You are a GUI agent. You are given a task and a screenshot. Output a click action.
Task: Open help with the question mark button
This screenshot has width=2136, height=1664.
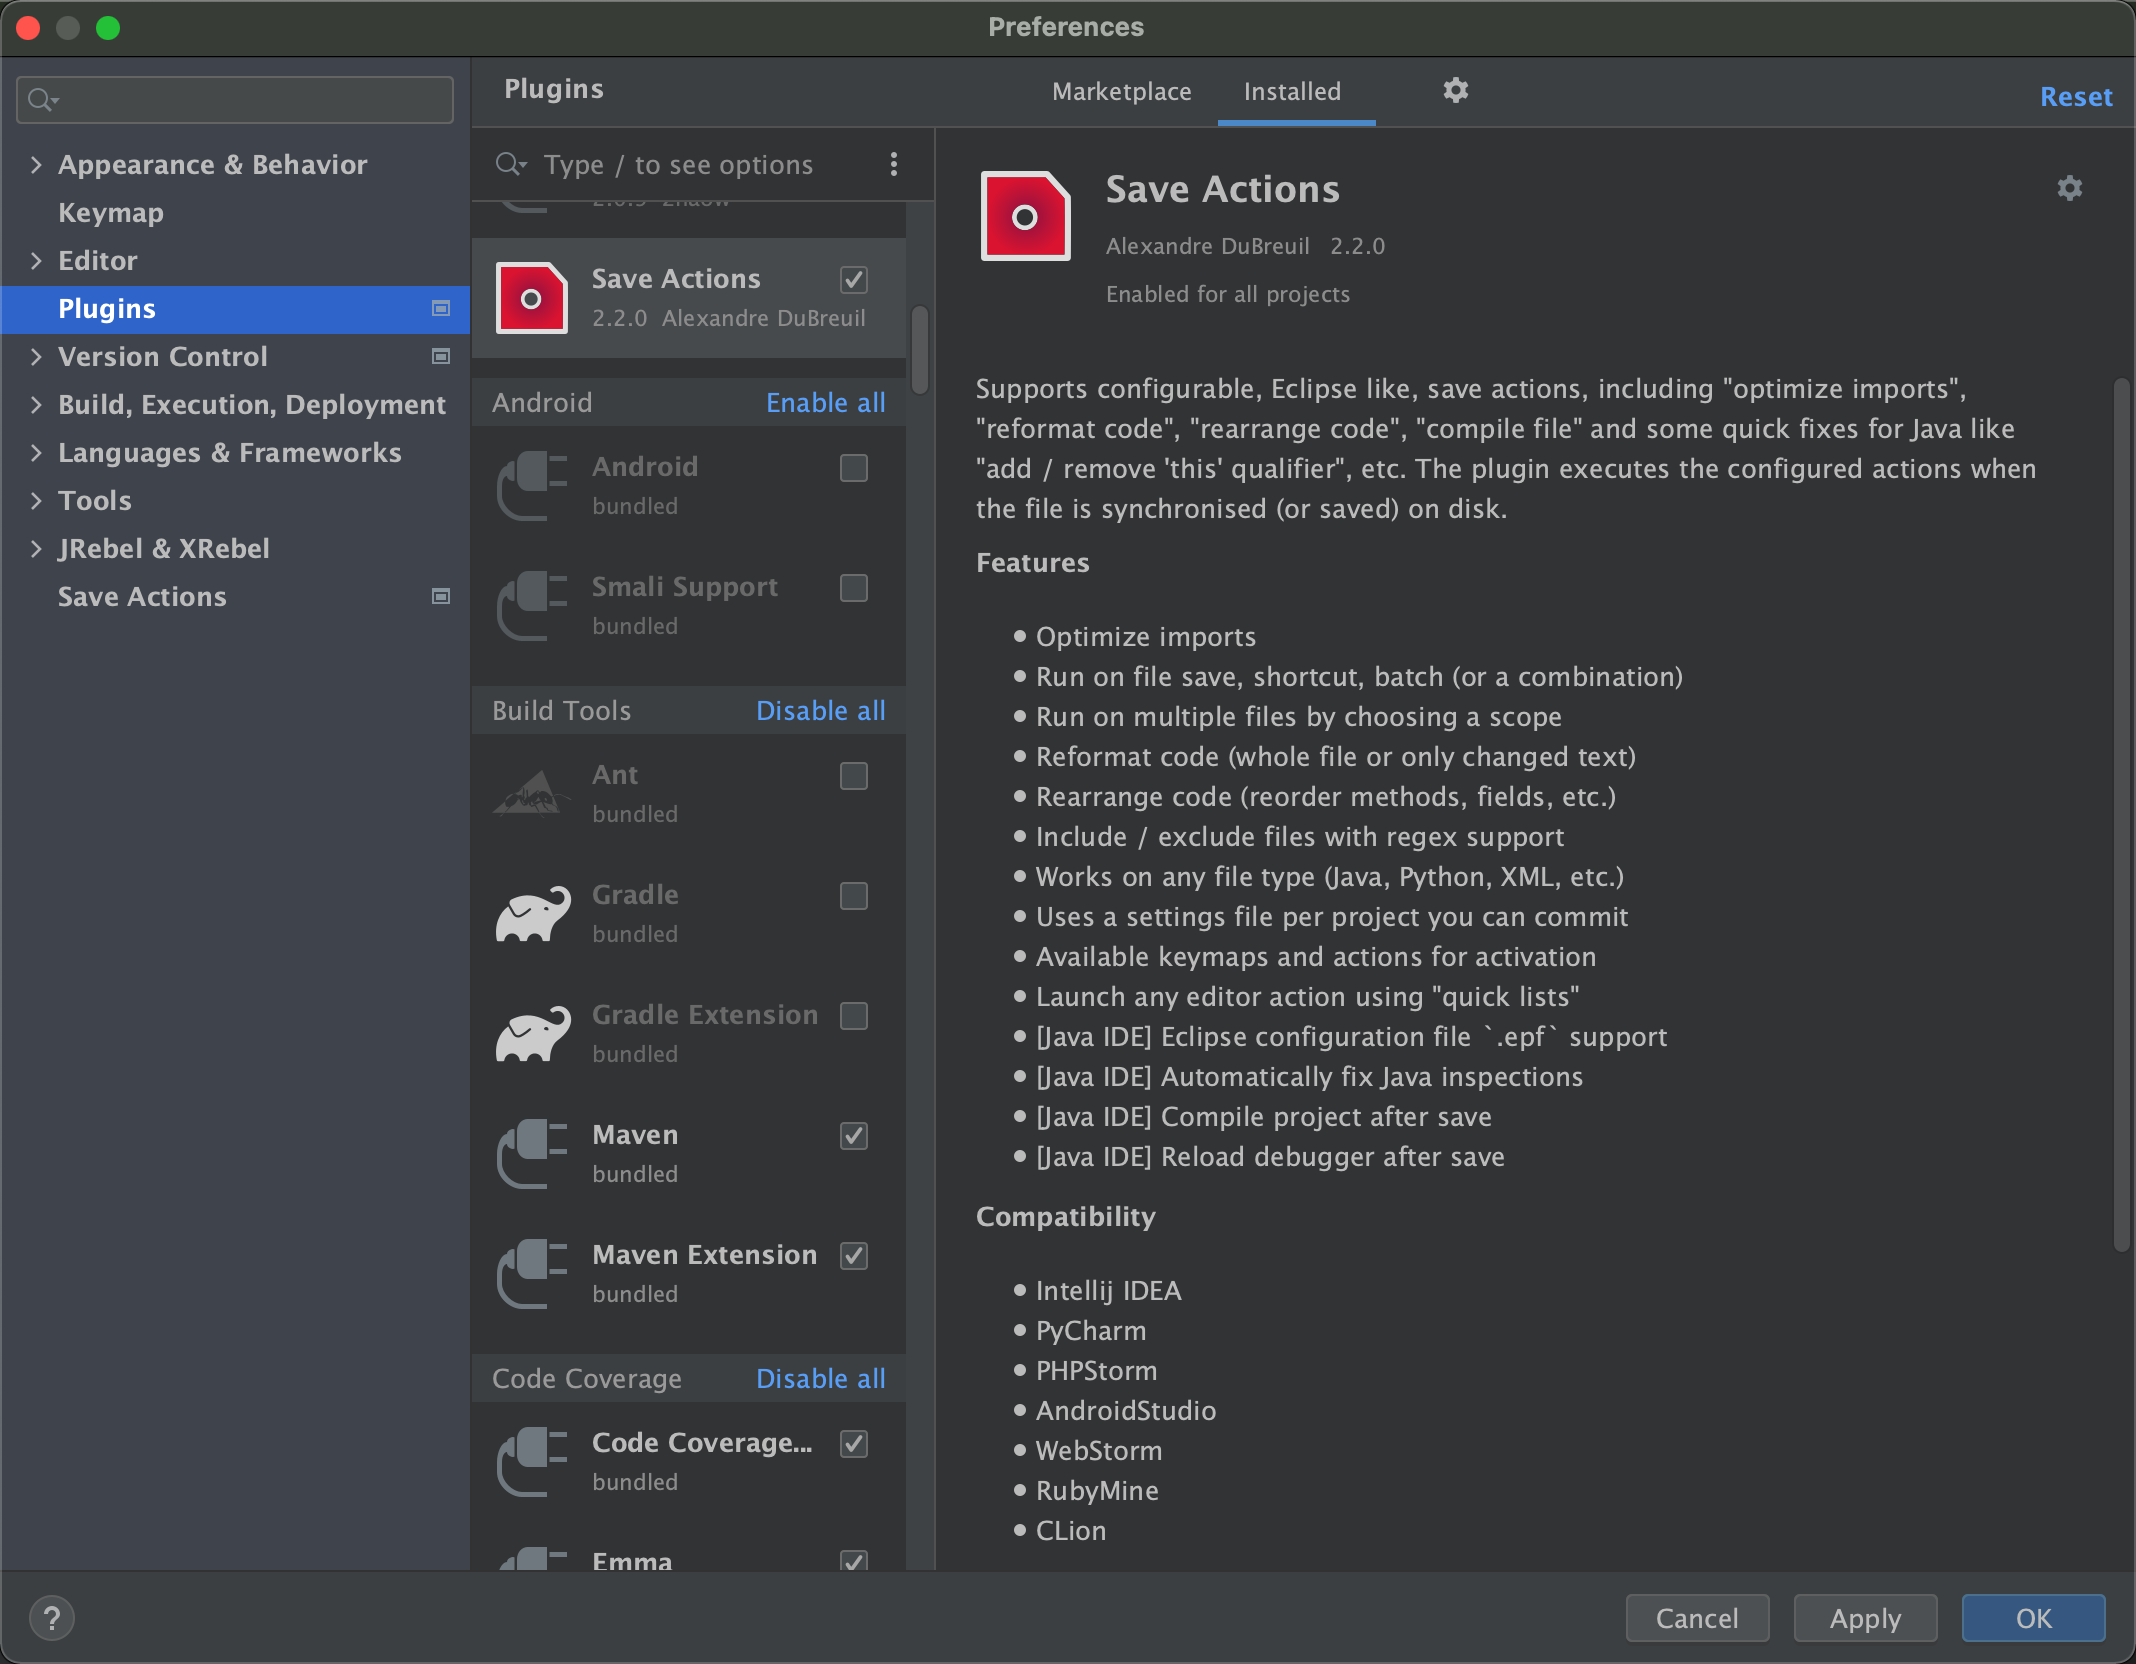coord(52,1618)
